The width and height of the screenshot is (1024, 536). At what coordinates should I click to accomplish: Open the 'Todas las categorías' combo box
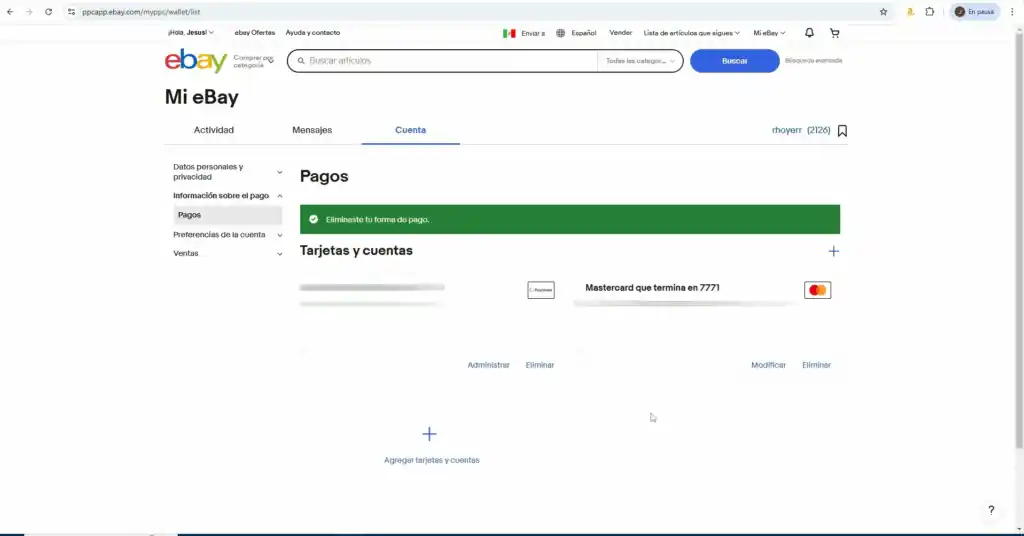640,61
